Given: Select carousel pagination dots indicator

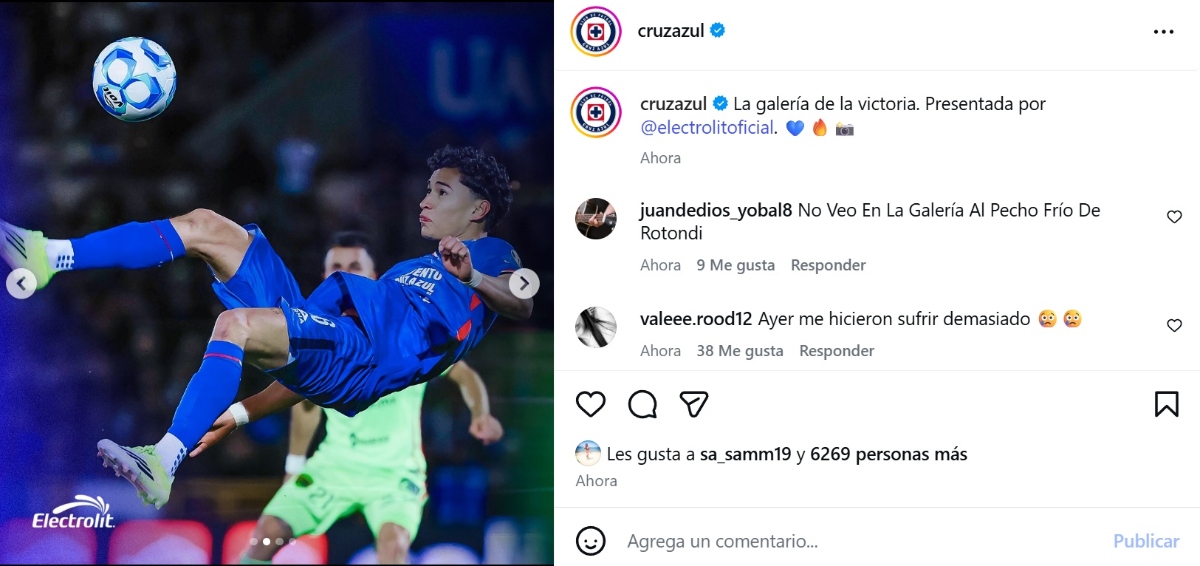Looking at the screenshot, I should 272,541.
